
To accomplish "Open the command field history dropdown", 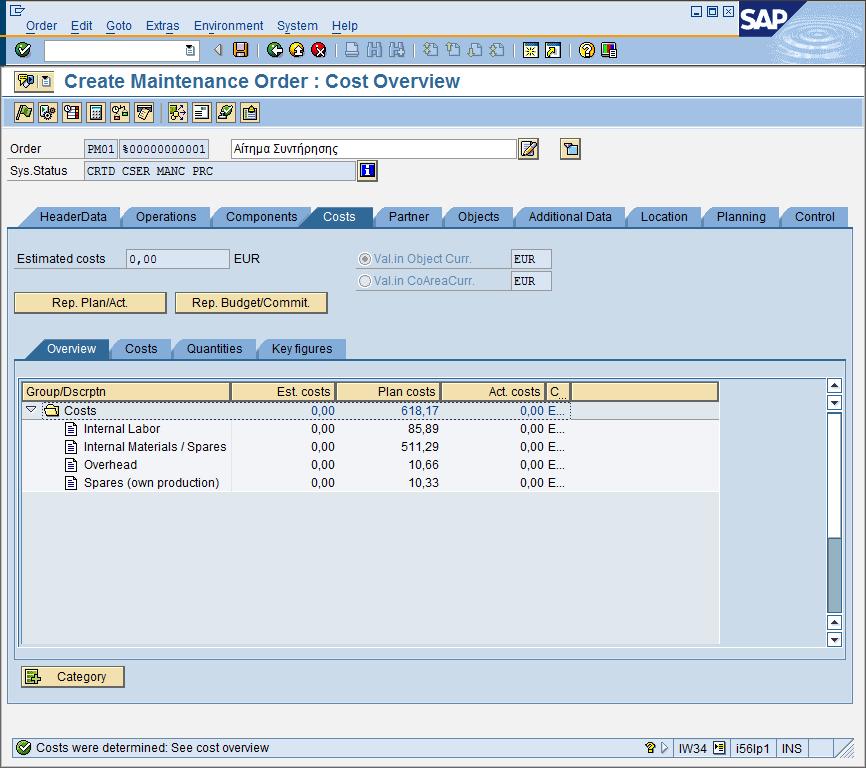I will [x=190, y=50].
